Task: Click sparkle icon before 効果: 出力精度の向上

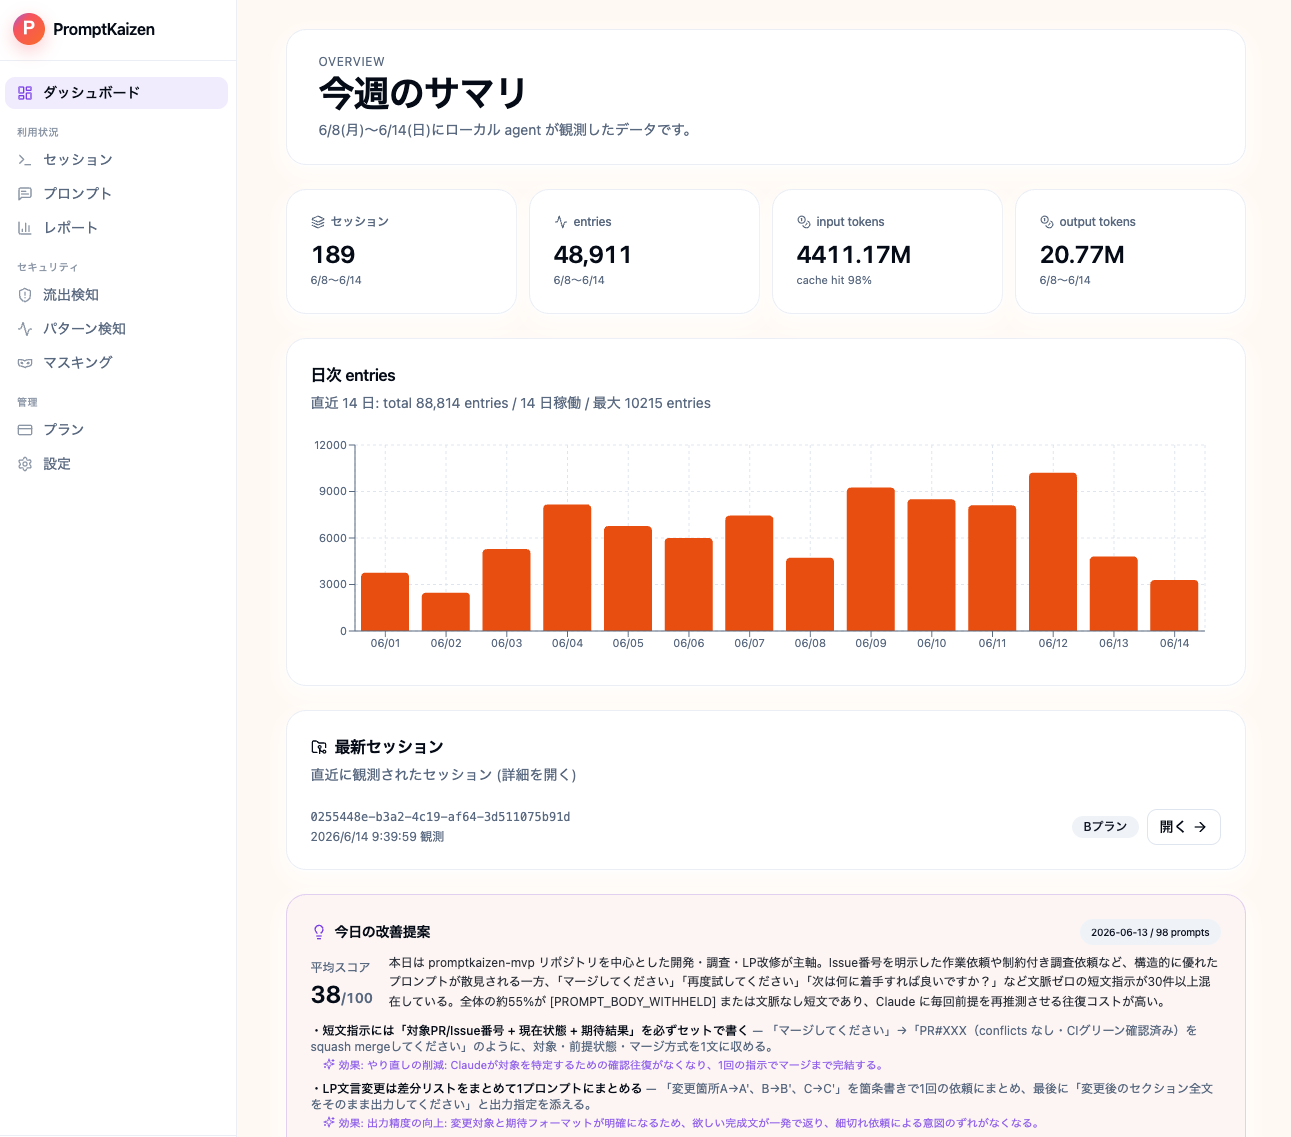Action: [329, 1123]
